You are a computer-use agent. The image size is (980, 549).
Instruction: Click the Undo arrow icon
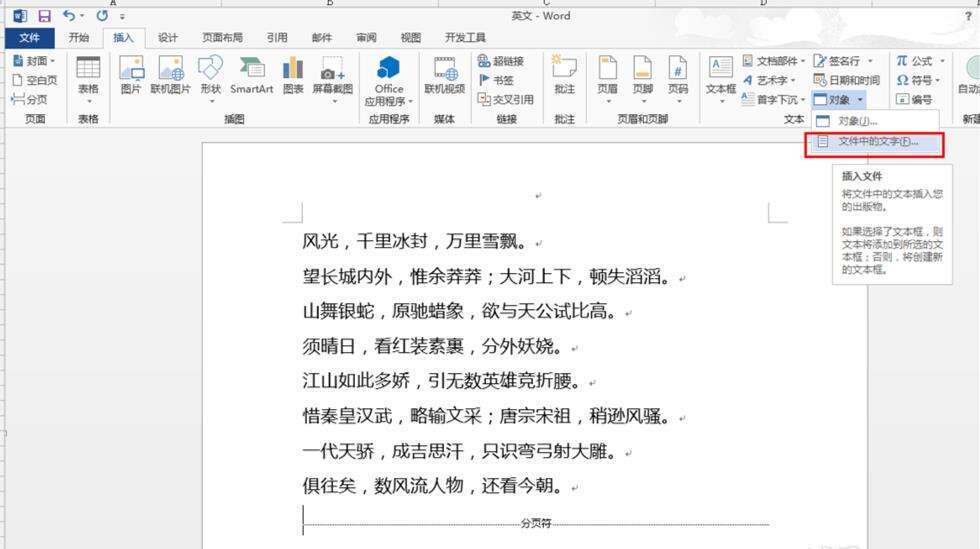tap(69, 16)
